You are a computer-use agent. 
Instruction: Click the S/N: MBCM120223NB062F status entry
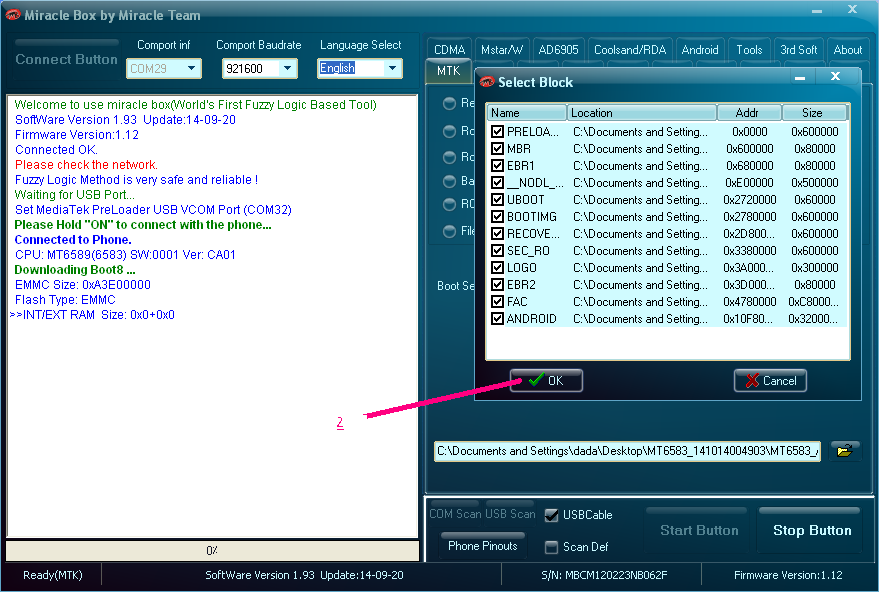604,575
